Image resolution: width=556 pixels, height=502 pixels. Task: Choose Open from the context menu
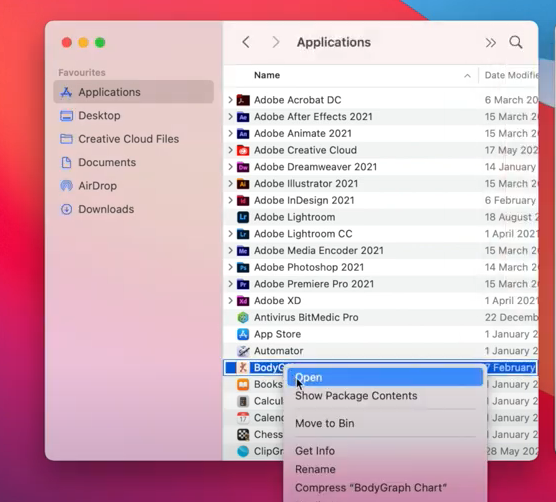pos(385,377)
